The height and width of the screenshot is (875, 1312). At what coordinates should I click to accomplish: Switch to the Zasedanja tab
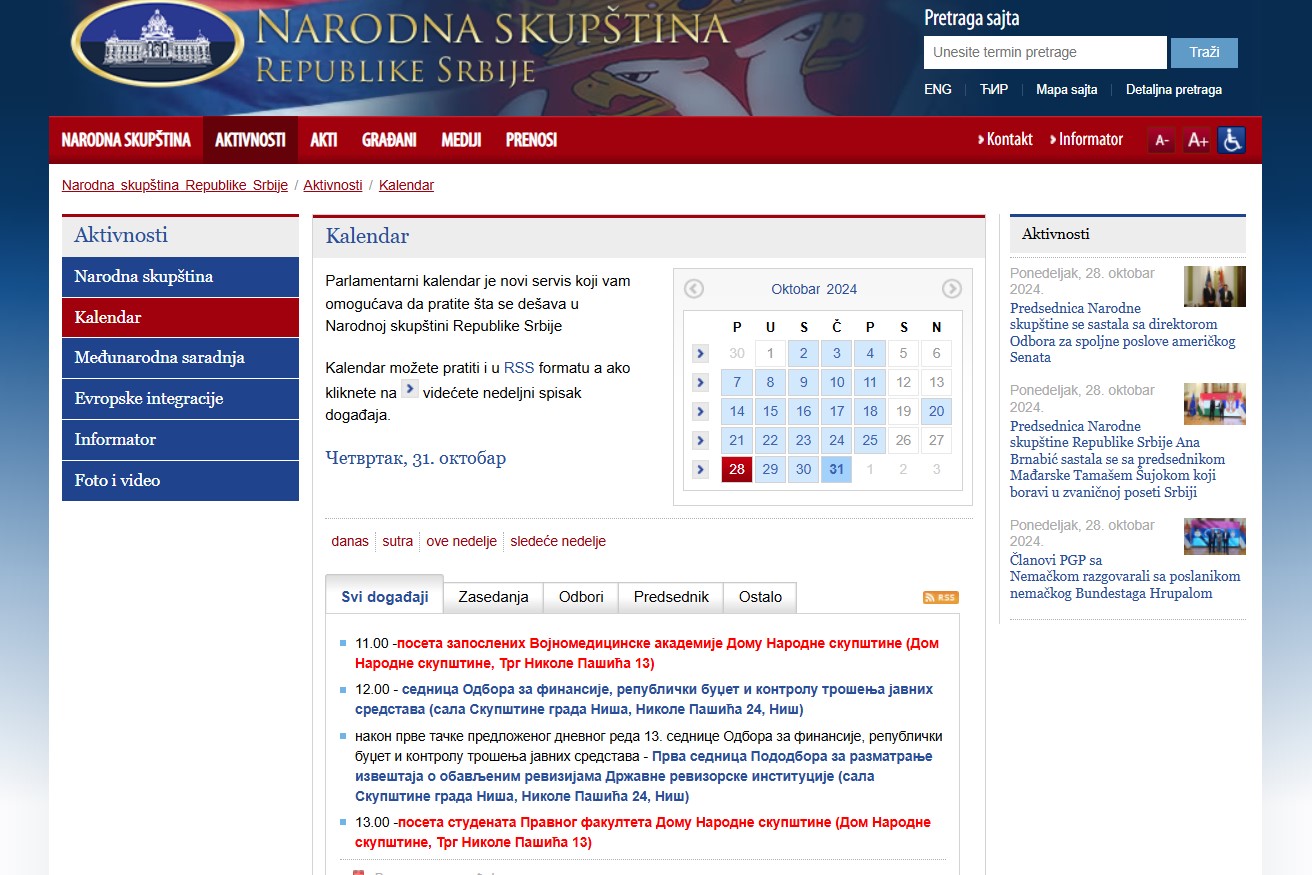pos(493,597)
